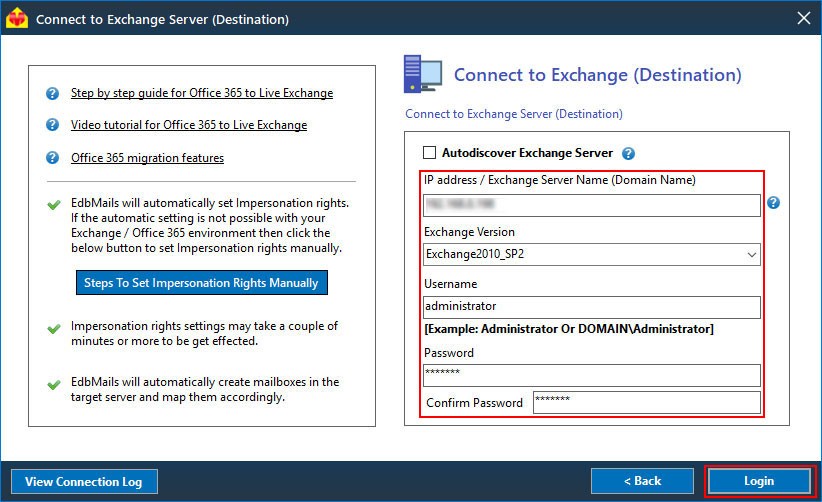Open Video tutorial for Office 365 link
The height and width of the screenshot is (502, 822).
[x=189, y=125]
